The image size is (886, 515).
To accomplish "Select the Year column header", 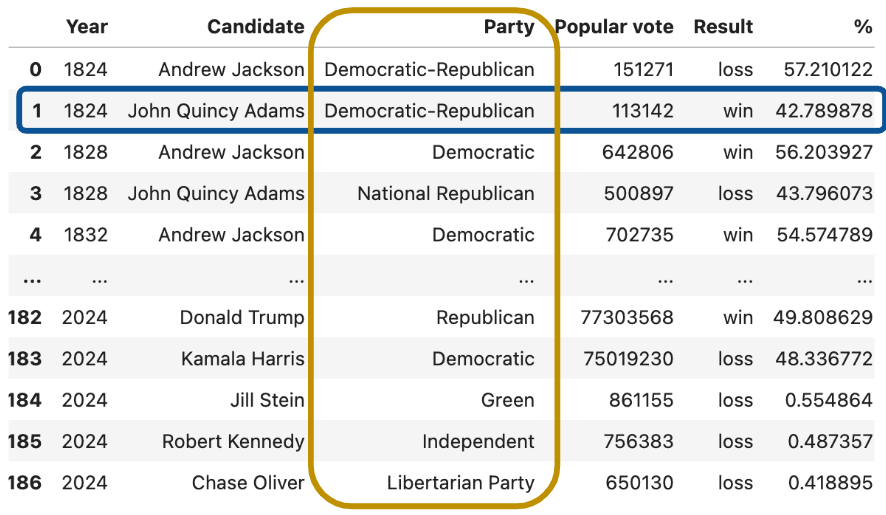I will pos(86,27).
